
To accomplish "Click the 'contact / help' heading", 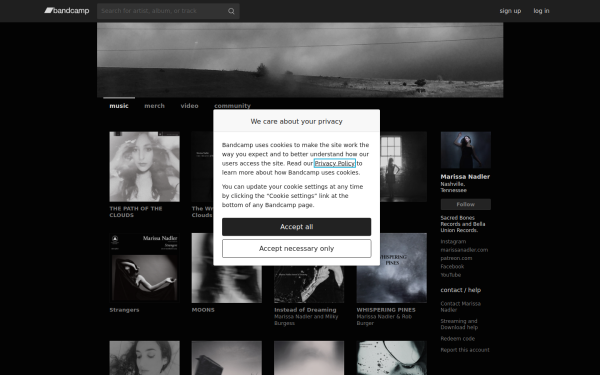I will point(461,290).
